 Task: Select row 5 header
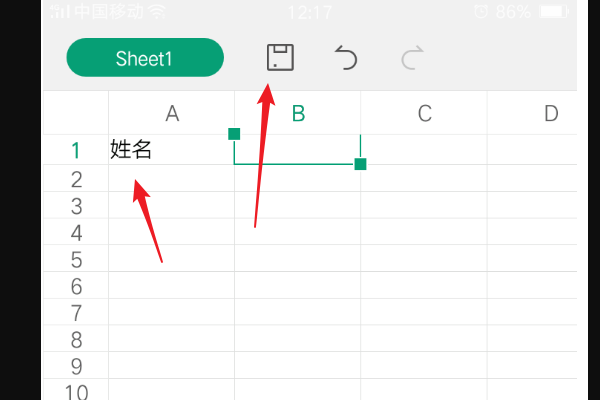click(75, 259)
